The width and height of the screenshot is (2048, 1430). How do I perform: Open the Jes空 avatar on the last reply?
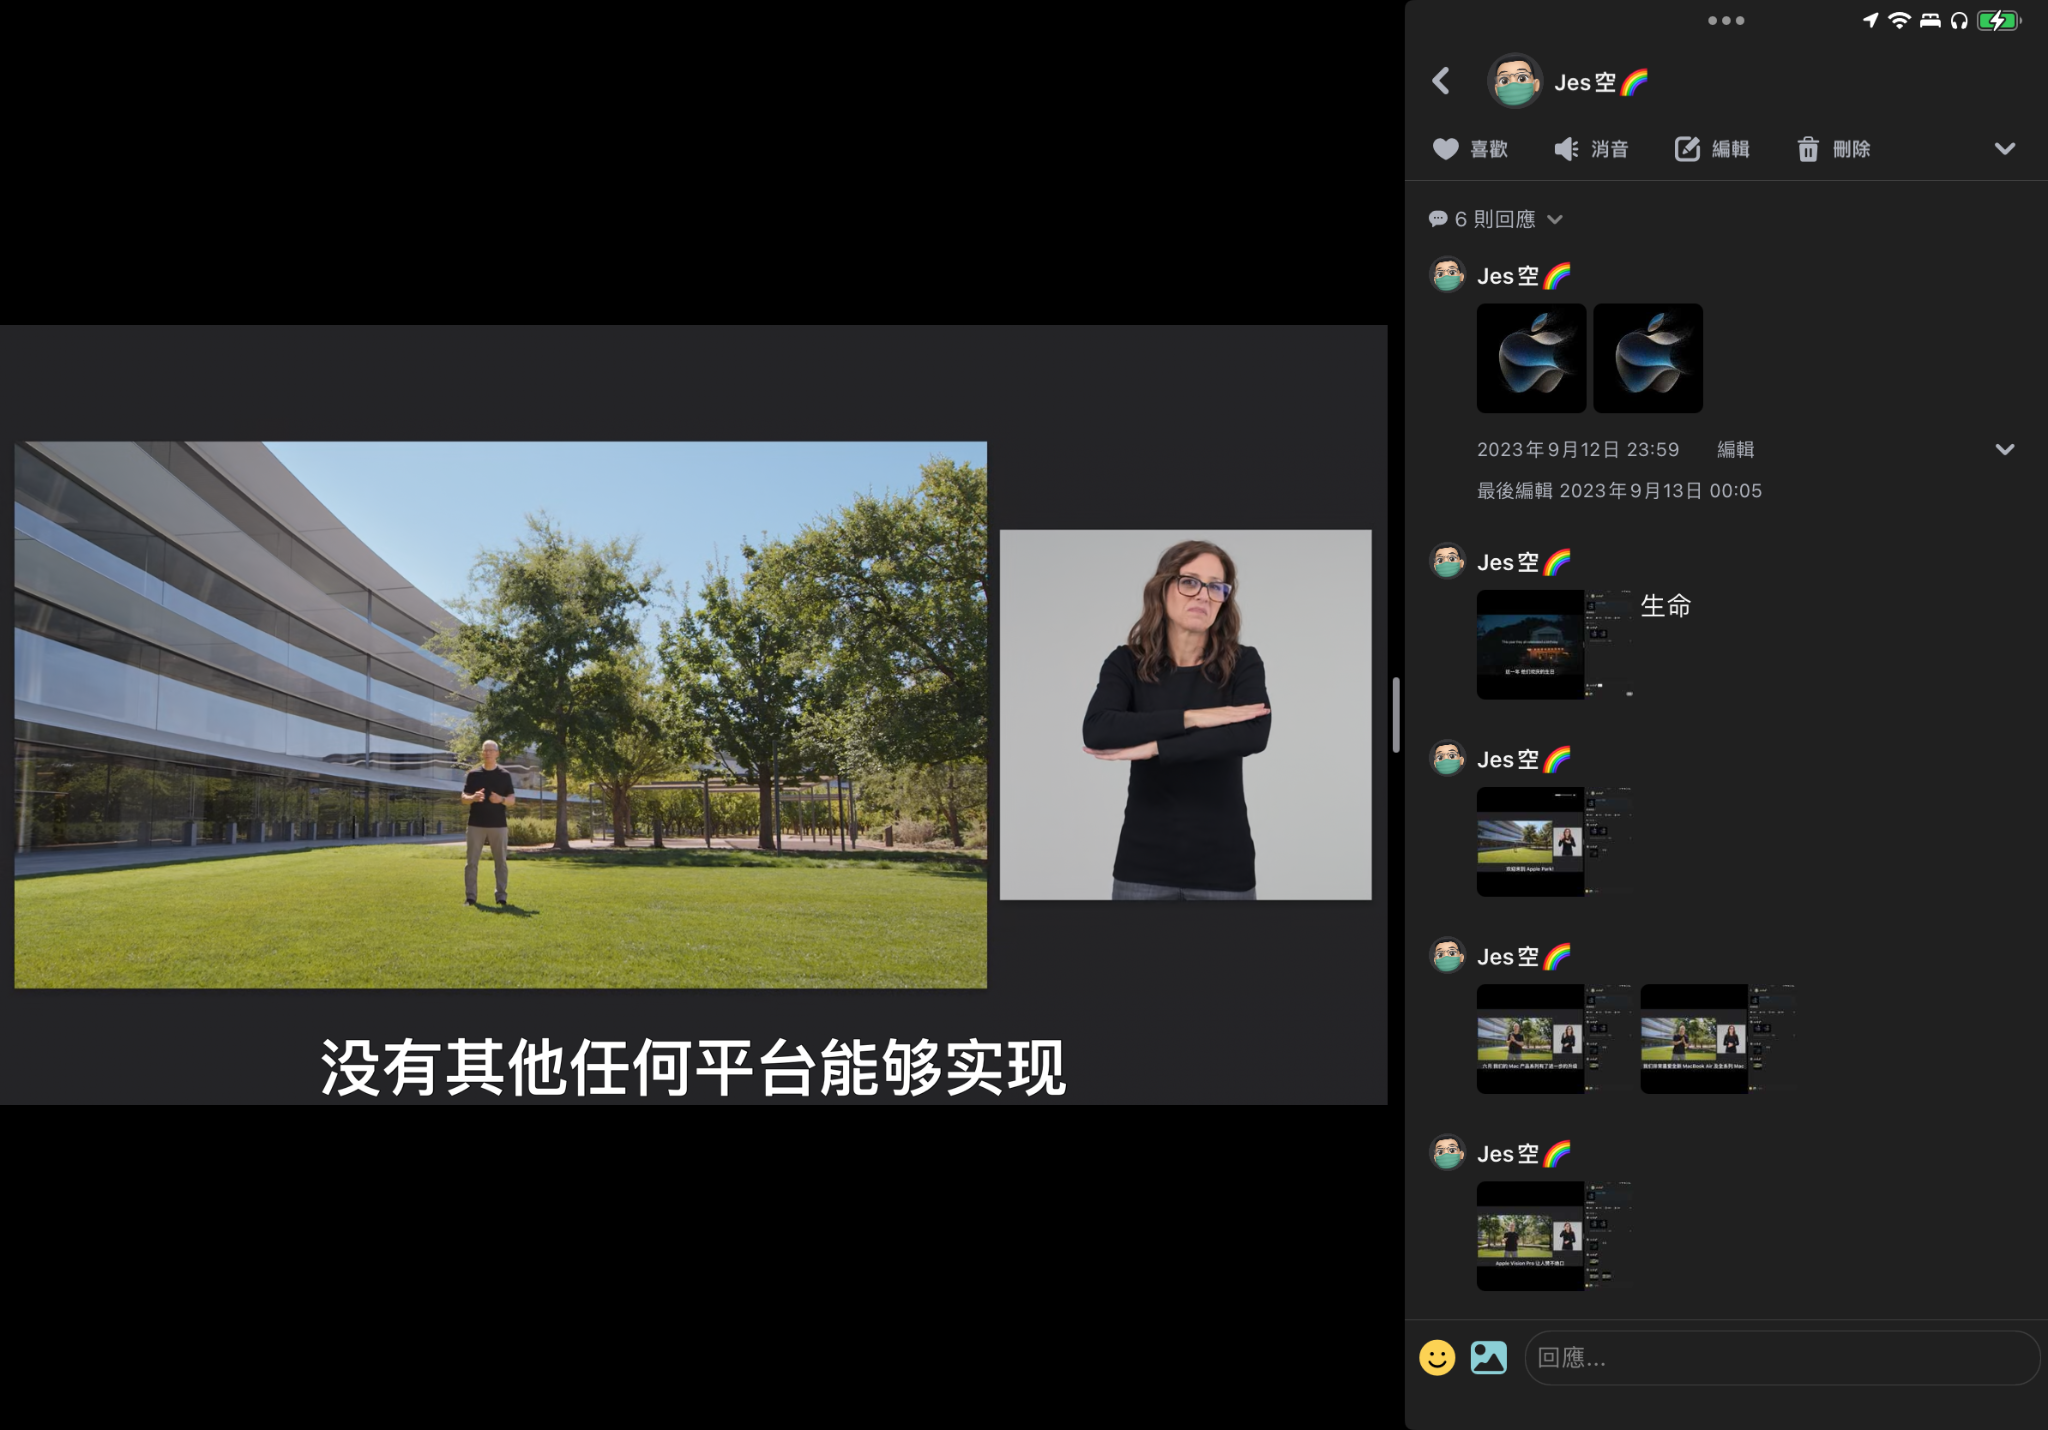coord(1447,1153)
